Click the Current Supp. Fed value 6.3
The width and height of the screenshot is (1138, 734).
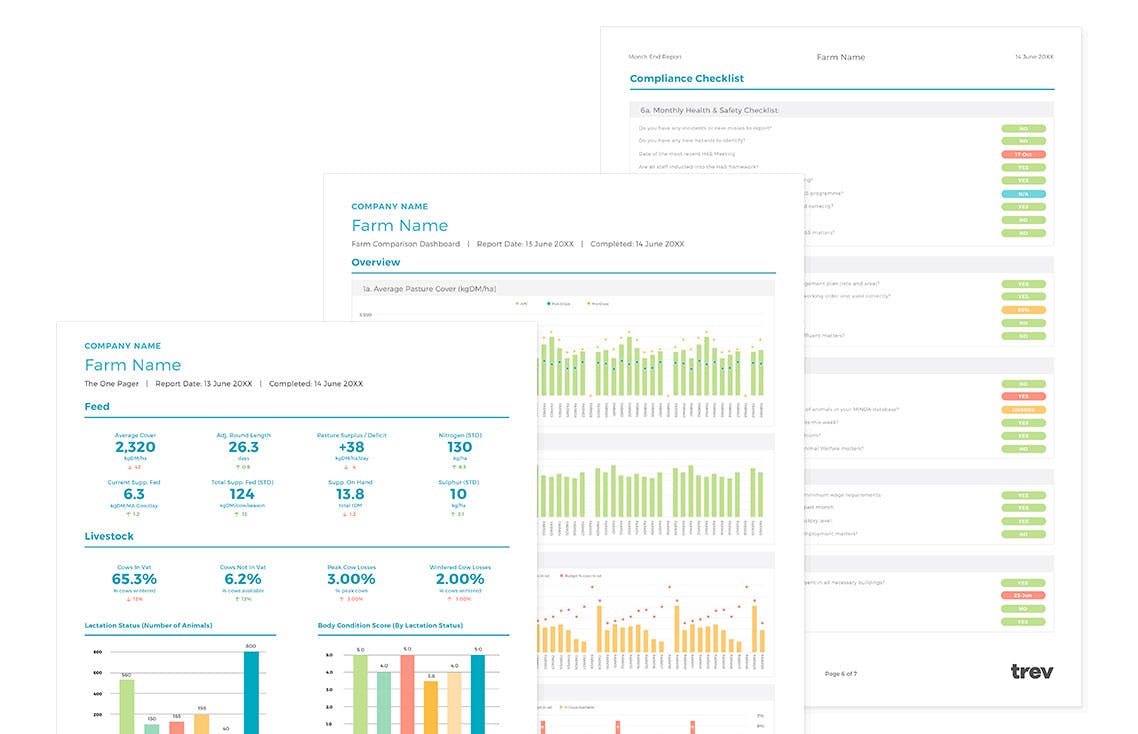pyautogui.click(x=134, y=494)
